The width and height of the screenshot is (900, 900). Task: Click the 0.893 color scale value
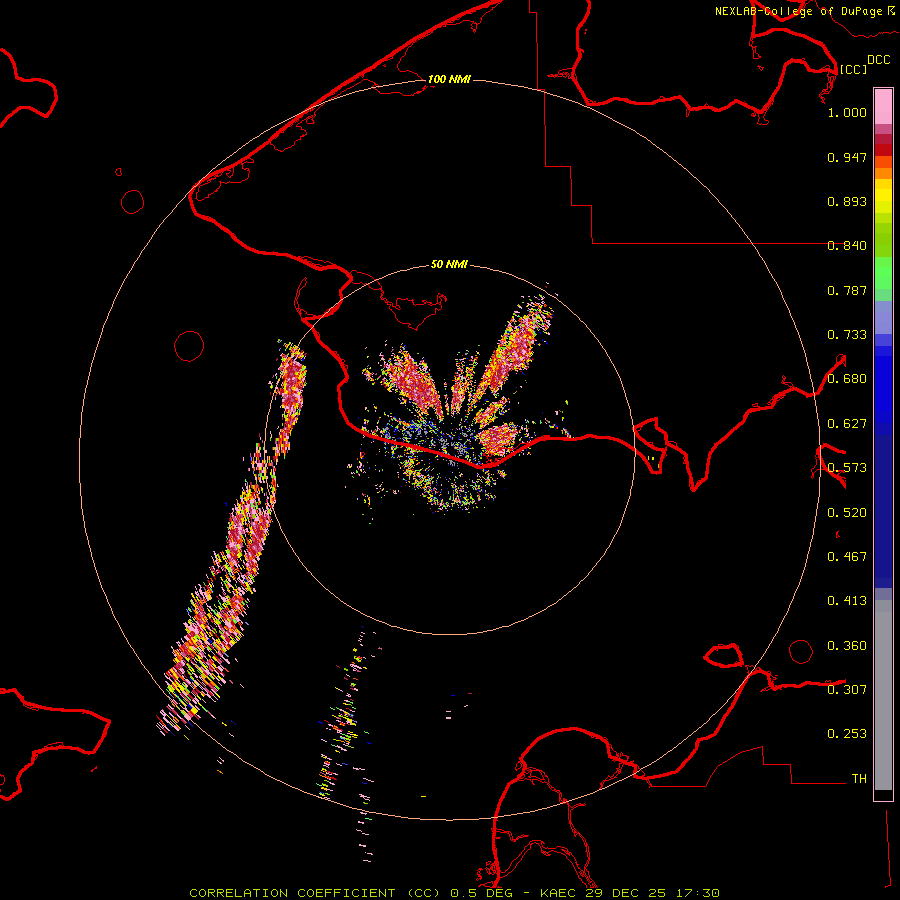(847, 201)
